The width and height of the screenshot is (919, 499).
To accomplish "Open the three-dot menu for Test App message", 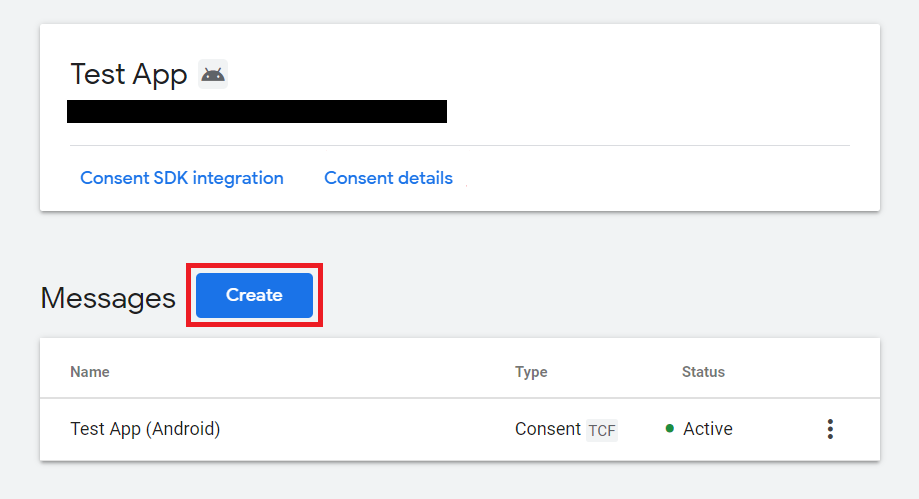I will pos(830,429).
